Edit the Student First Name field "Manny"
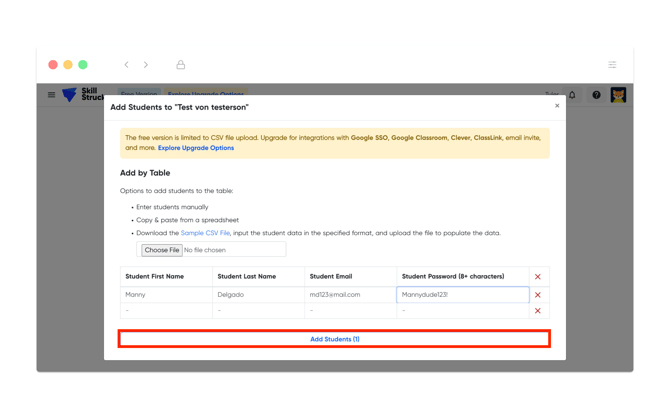 click(166, 295)
